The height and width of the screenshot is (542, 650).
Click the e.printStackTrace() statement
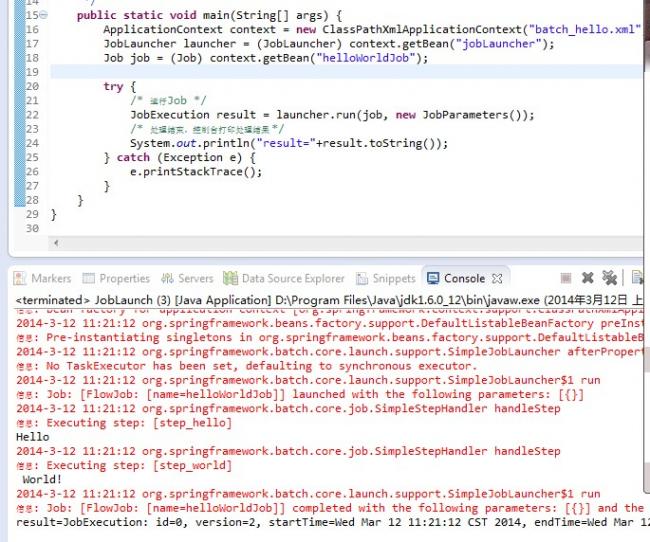(x=195, y=171)
